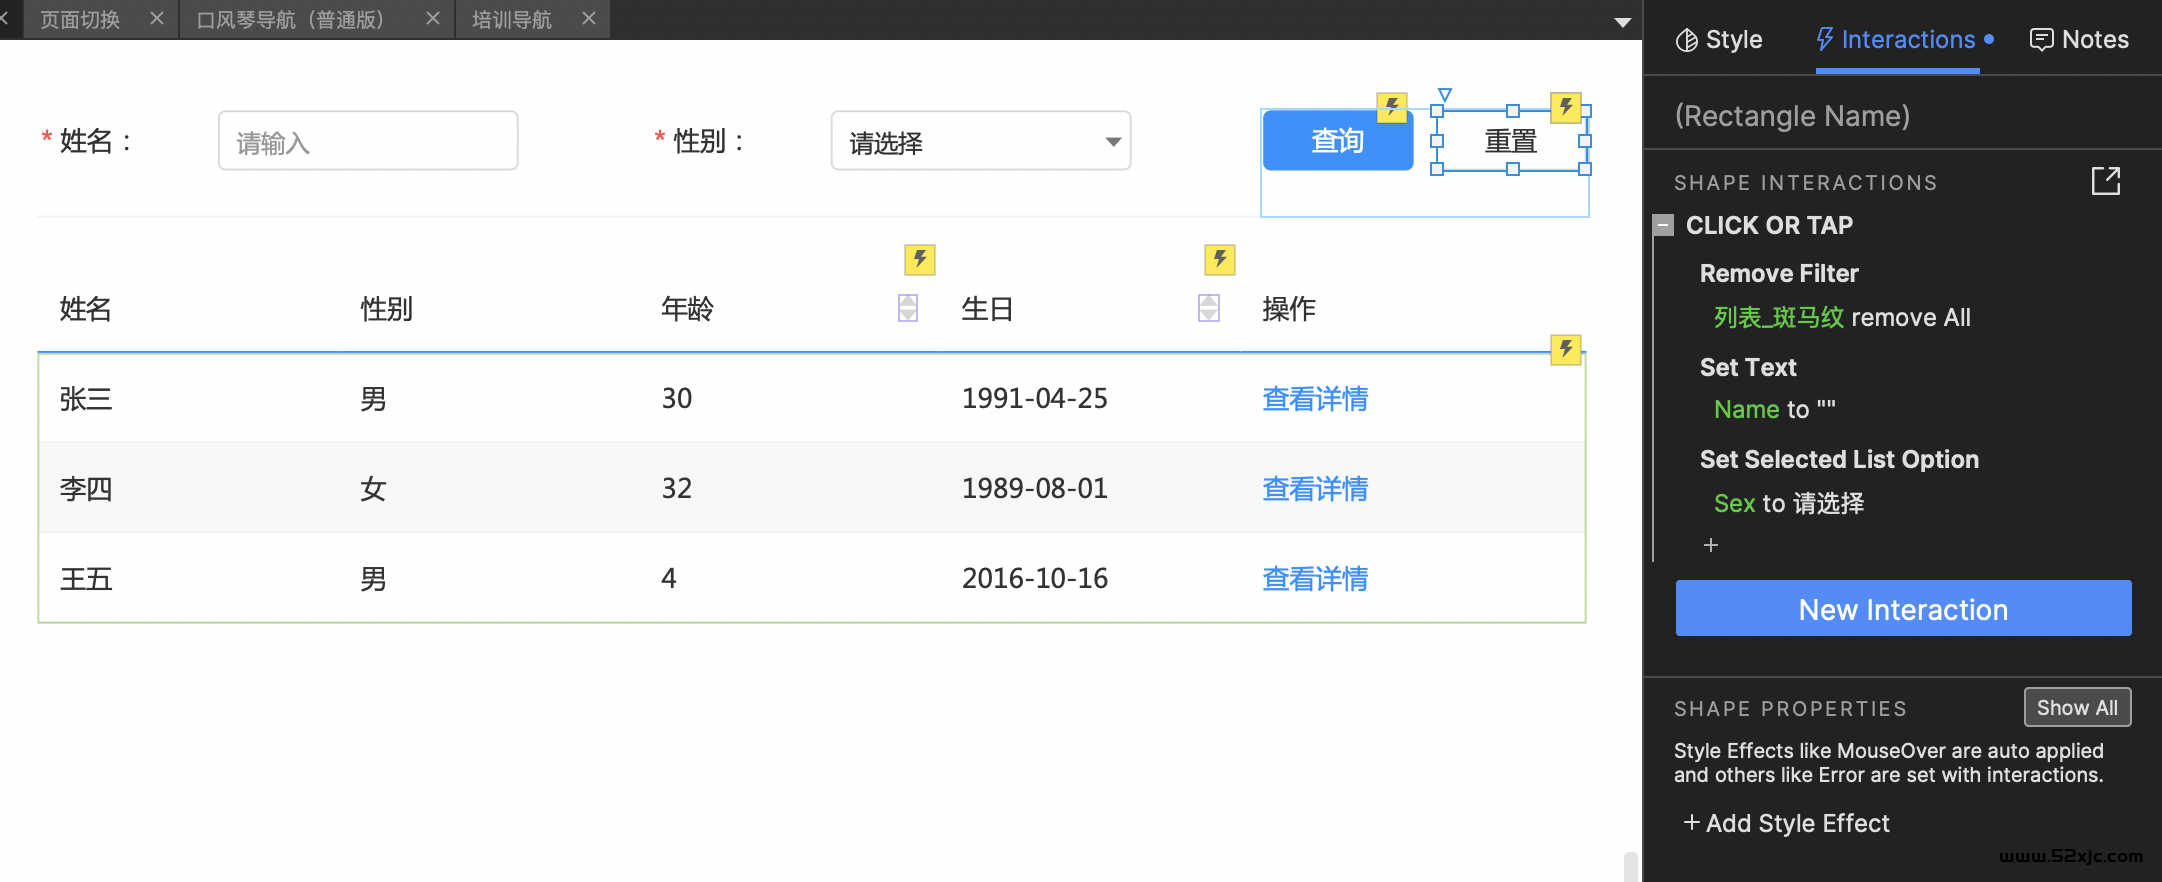
Task: Open the tab list overflow arrow
Action: coord(1622,22)
